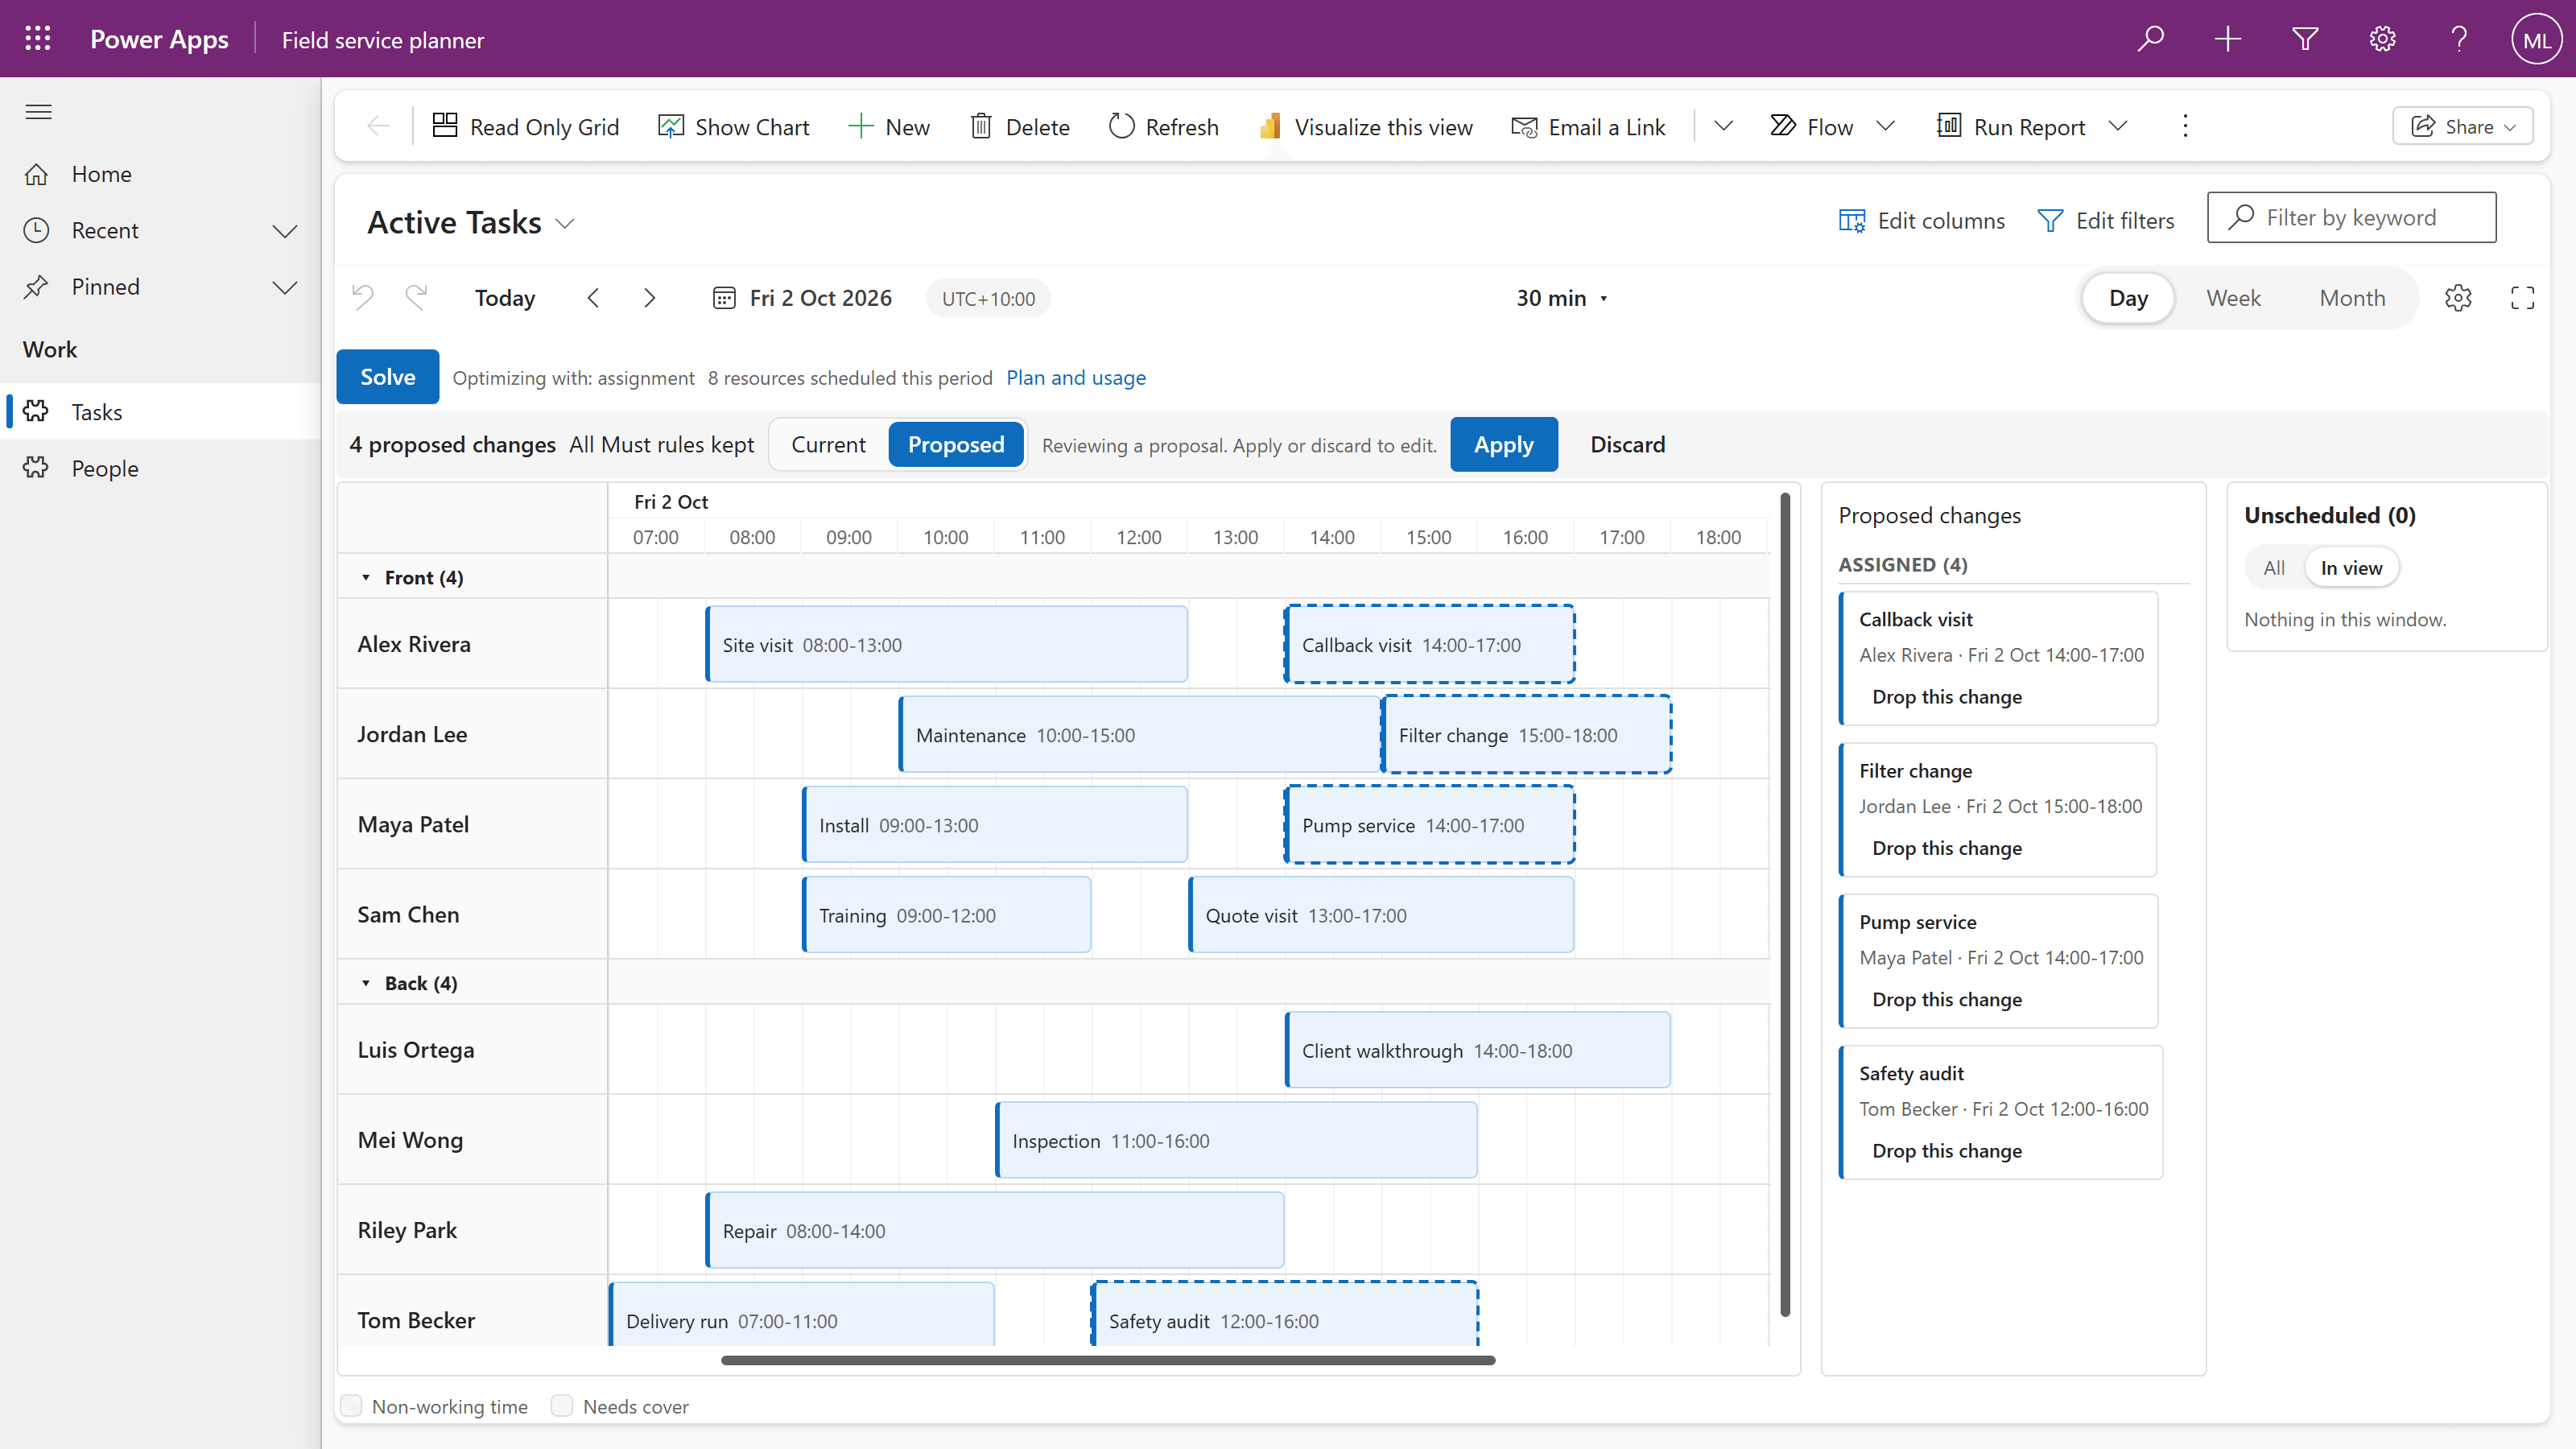Focus the Filter by keyword box

(x=2351, y=217)
